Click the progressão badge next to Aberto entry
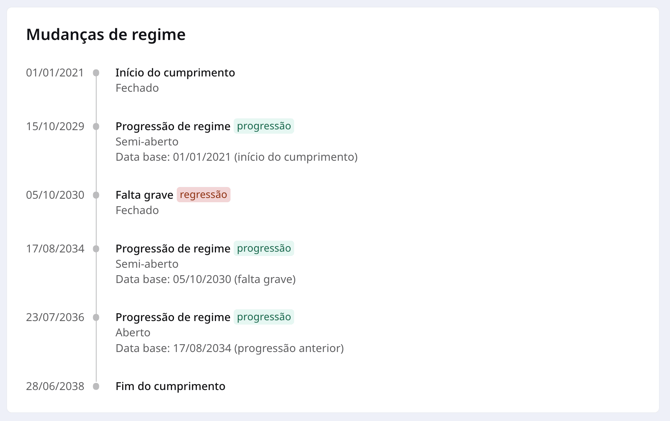The width and height of the screenshot is (670, 421). pos(264,317)
